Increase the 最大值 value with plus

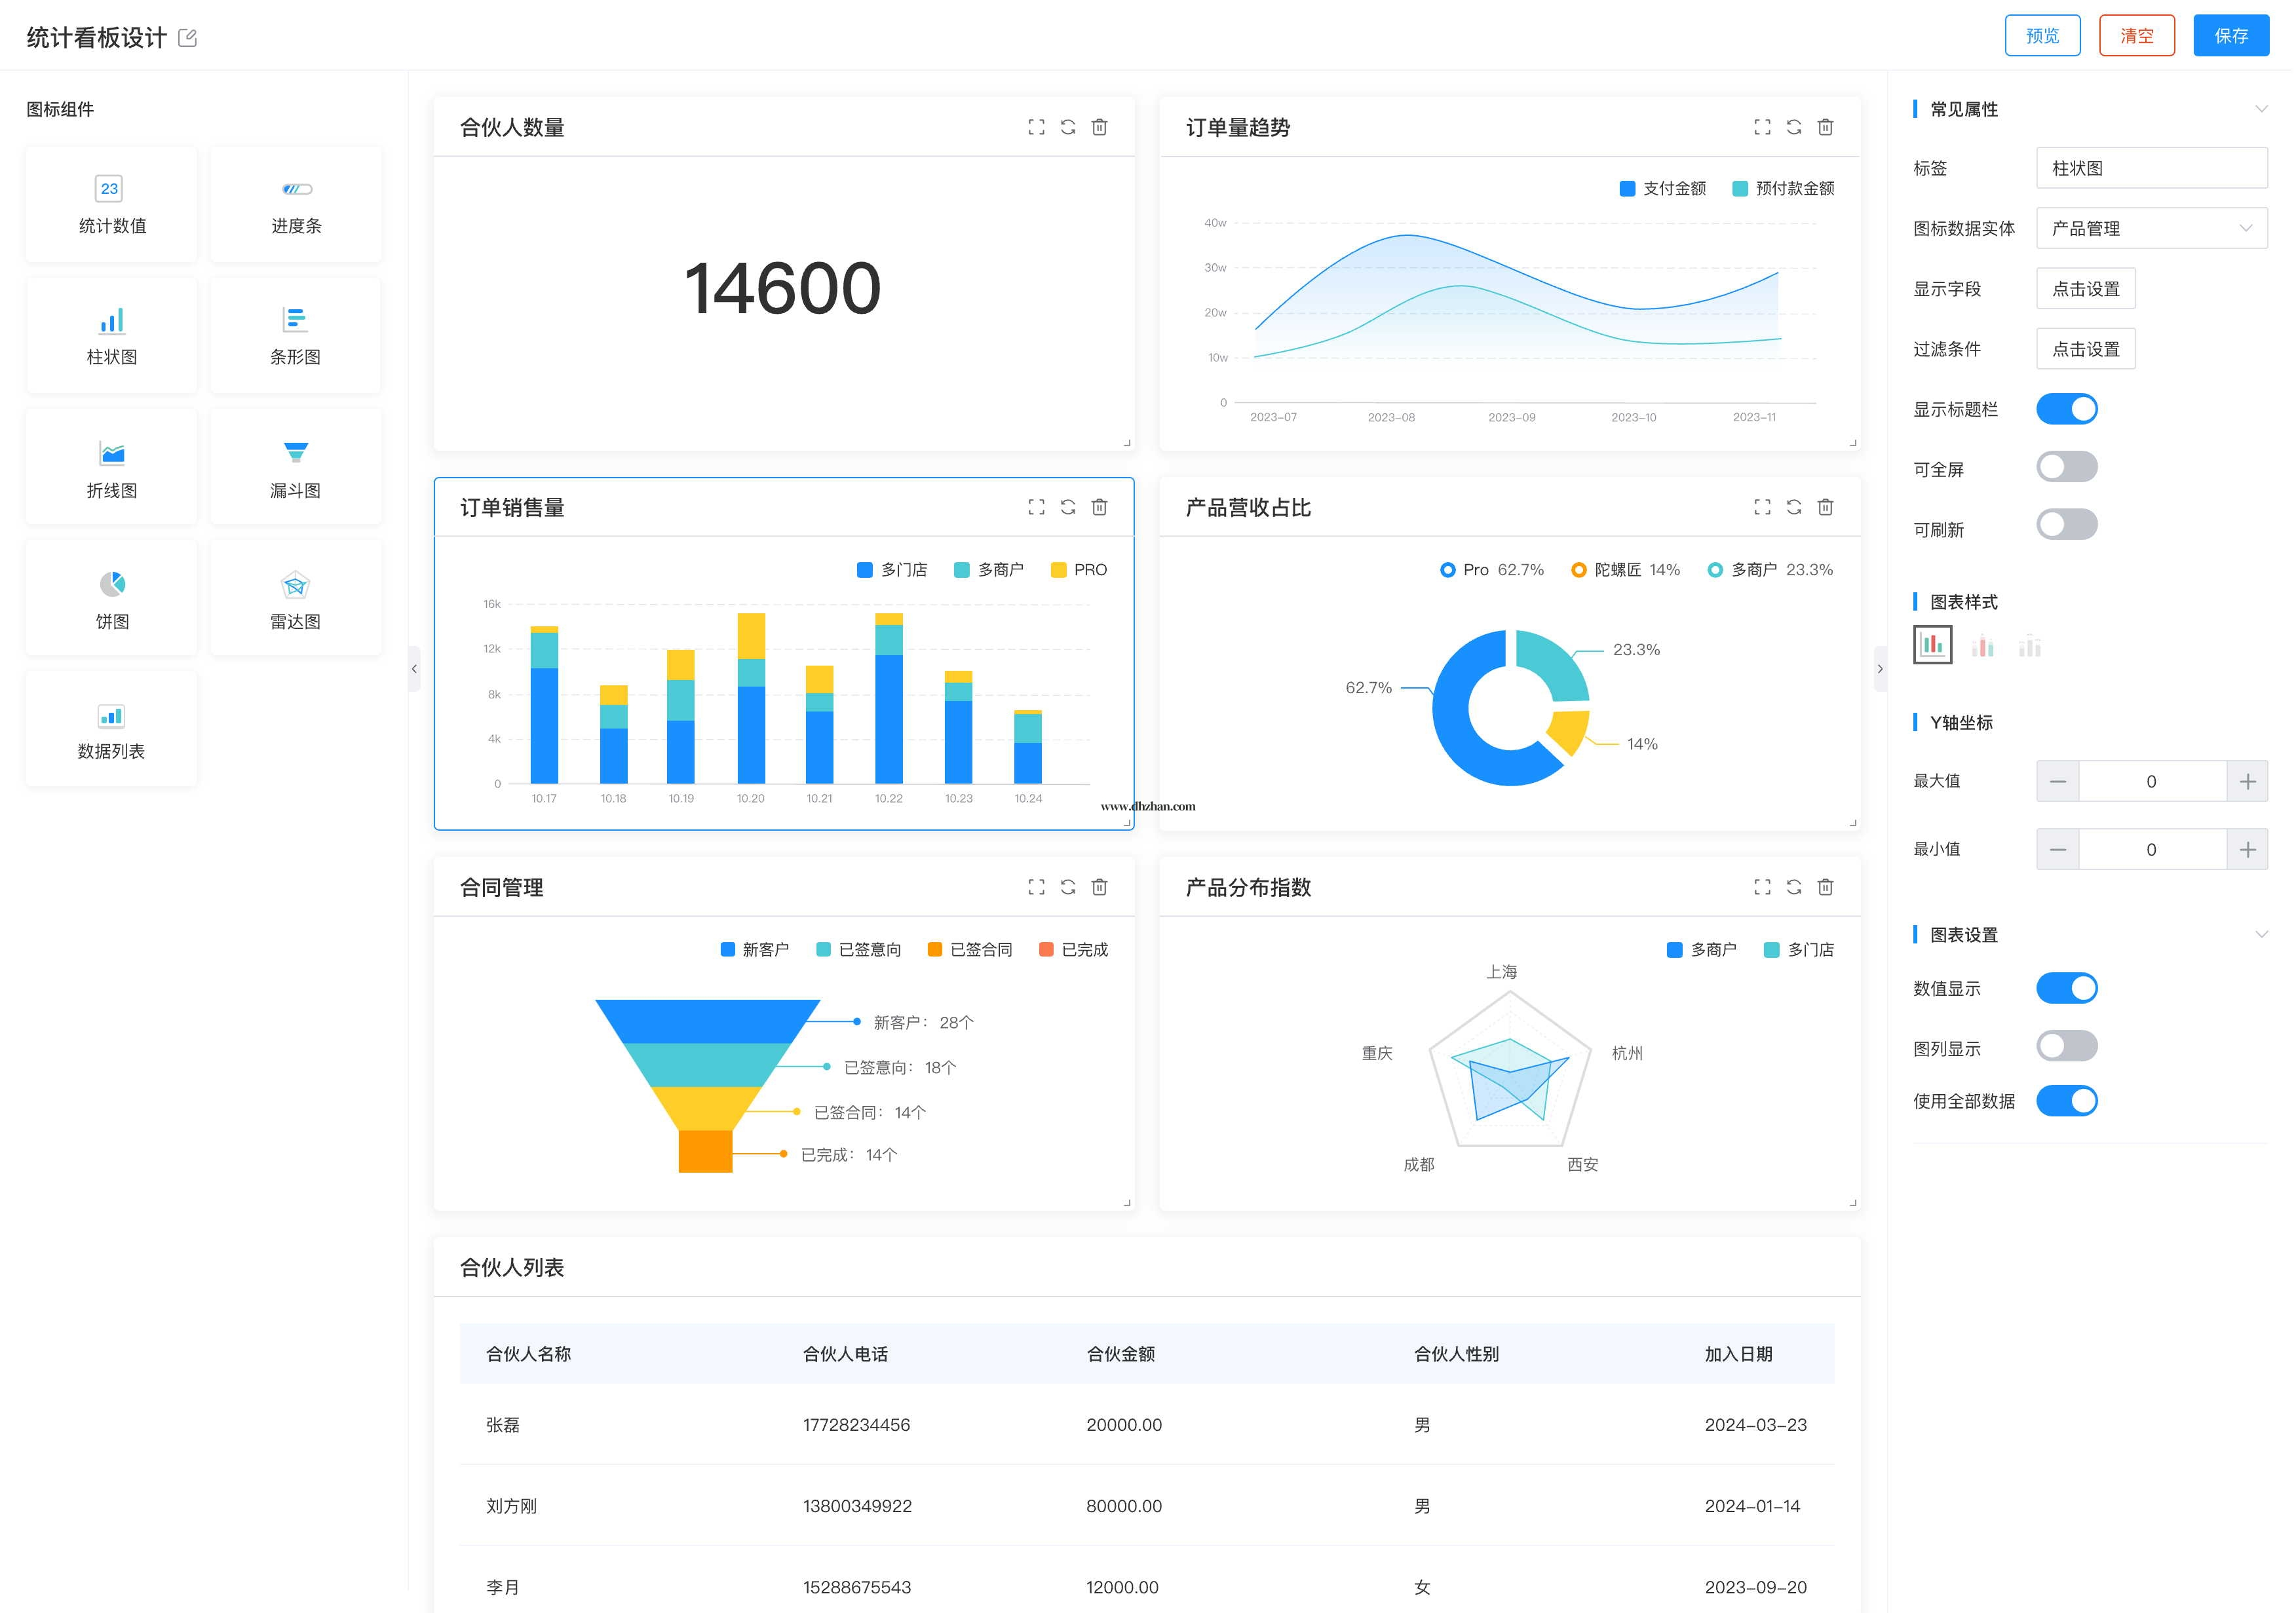(x=2247, y=781)
